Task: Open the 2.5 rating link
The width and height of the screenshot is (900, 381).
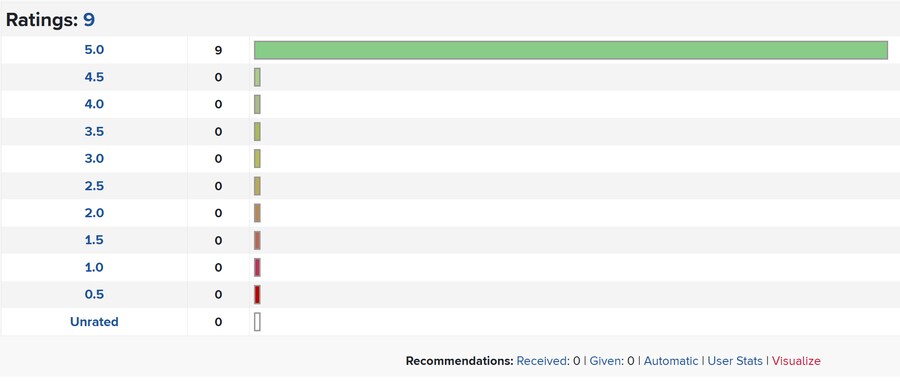Action: [94, 186]
